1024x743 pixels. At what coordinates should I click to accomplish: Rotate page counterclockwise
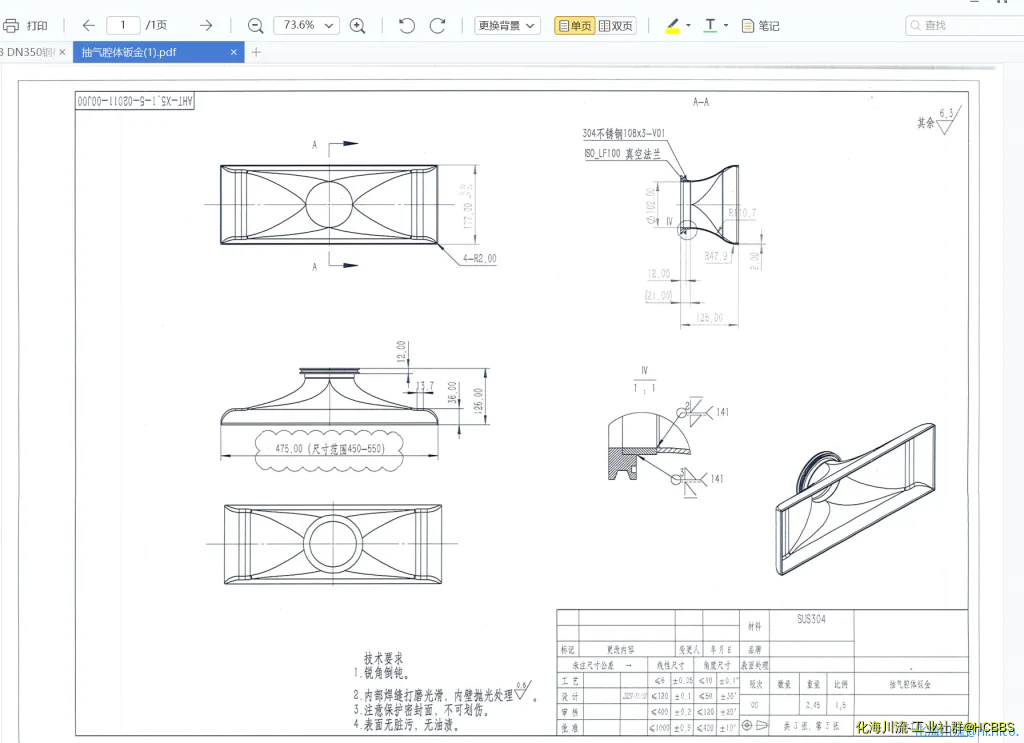407,25
